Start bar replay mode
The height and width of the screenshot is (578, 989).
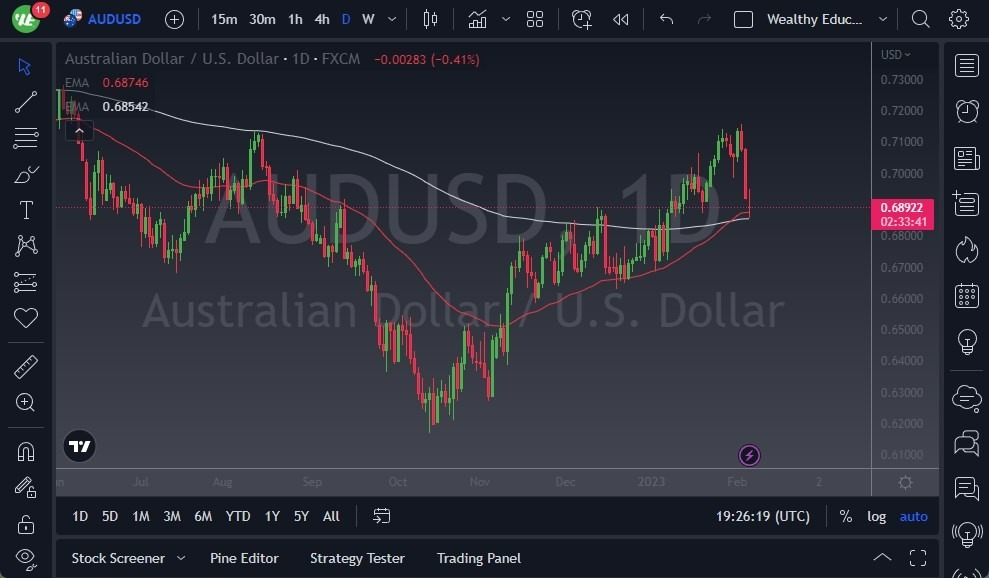(620, 19)
